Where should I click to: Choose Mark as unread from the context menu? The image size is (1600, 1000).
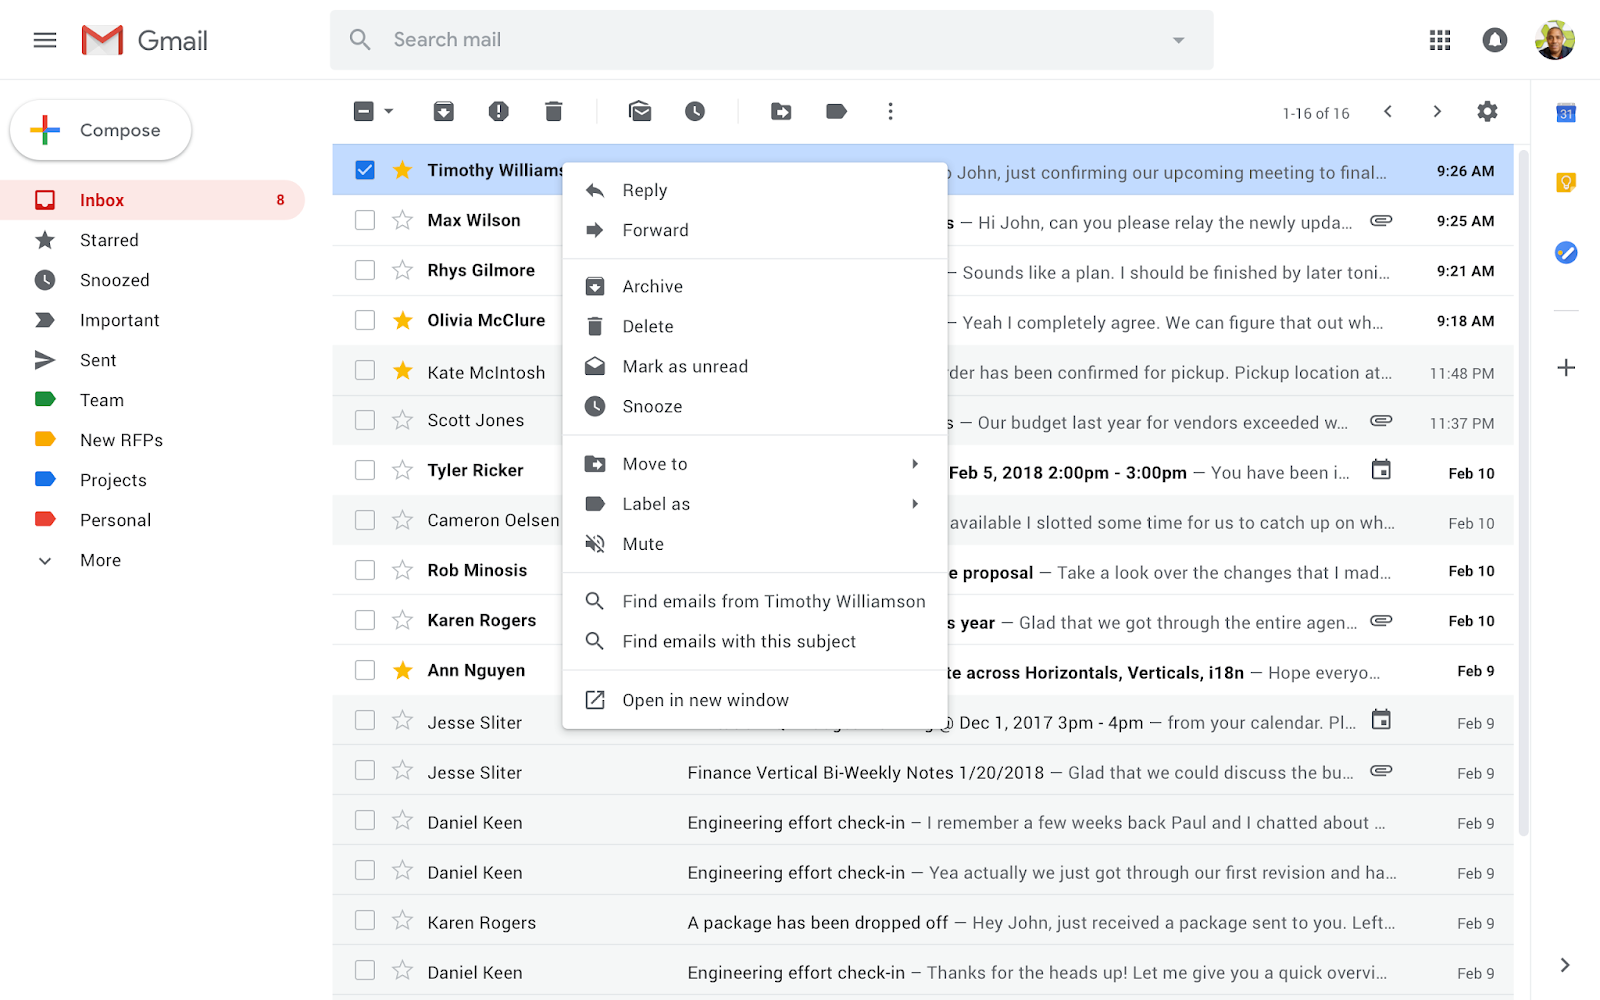pos(685,366)
